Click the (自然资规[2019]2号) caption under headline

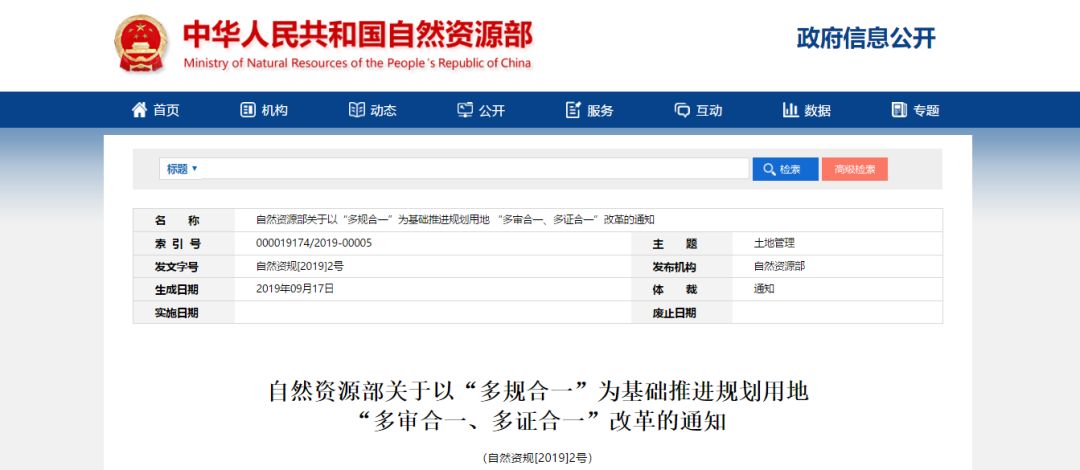(538, 458)
